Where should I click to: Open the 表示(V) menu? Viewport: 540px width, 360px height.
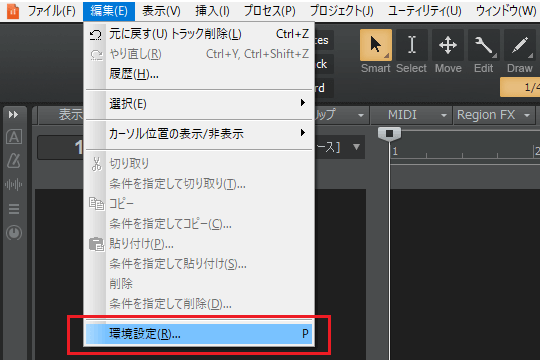[161, 11]
